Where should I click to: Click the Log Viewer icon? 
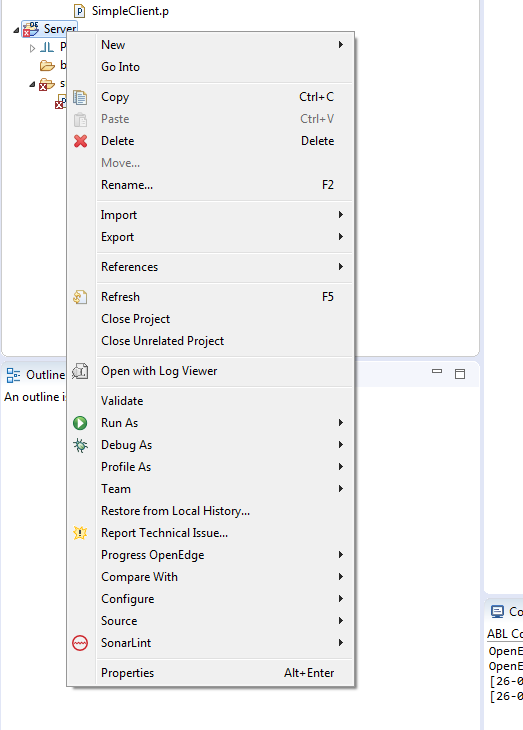tap(80, 372)
